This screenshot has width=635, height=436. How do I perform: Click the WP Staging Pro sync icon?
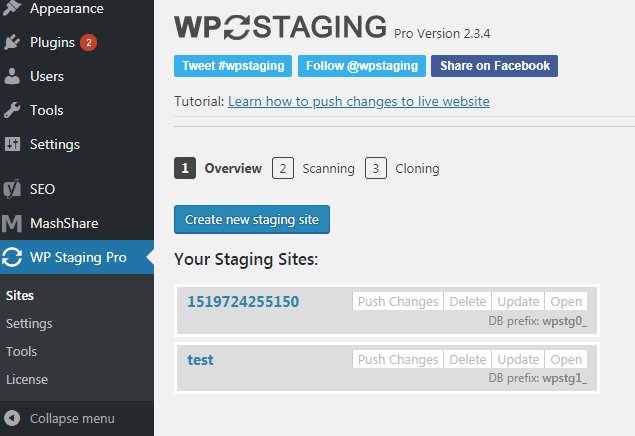pyautogui.click(x=12, y=257)
